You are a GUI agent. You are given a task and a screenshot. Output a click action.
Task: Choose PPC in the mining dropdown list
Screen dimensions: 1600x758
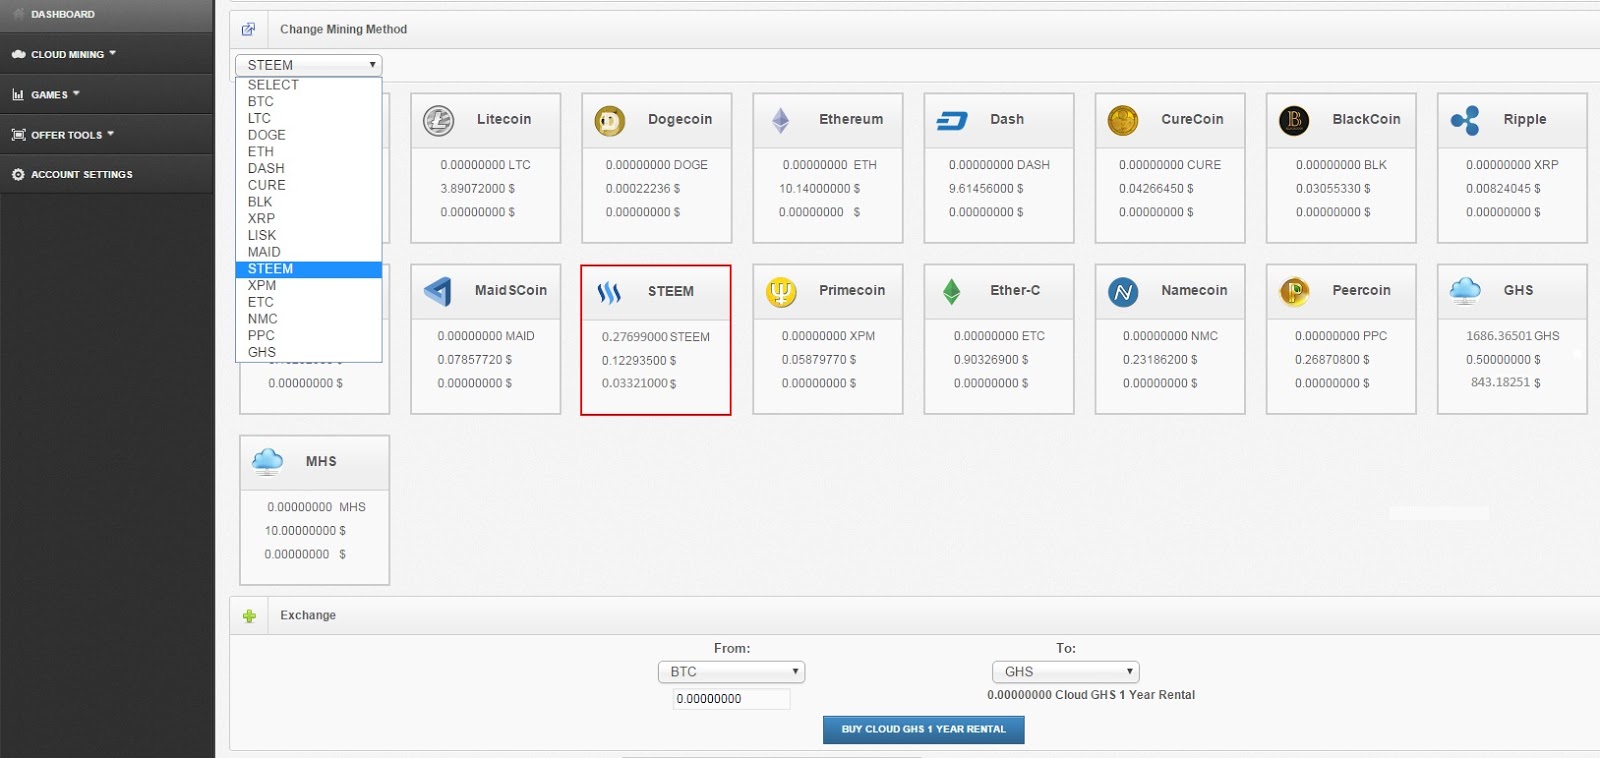pos(309,335)
